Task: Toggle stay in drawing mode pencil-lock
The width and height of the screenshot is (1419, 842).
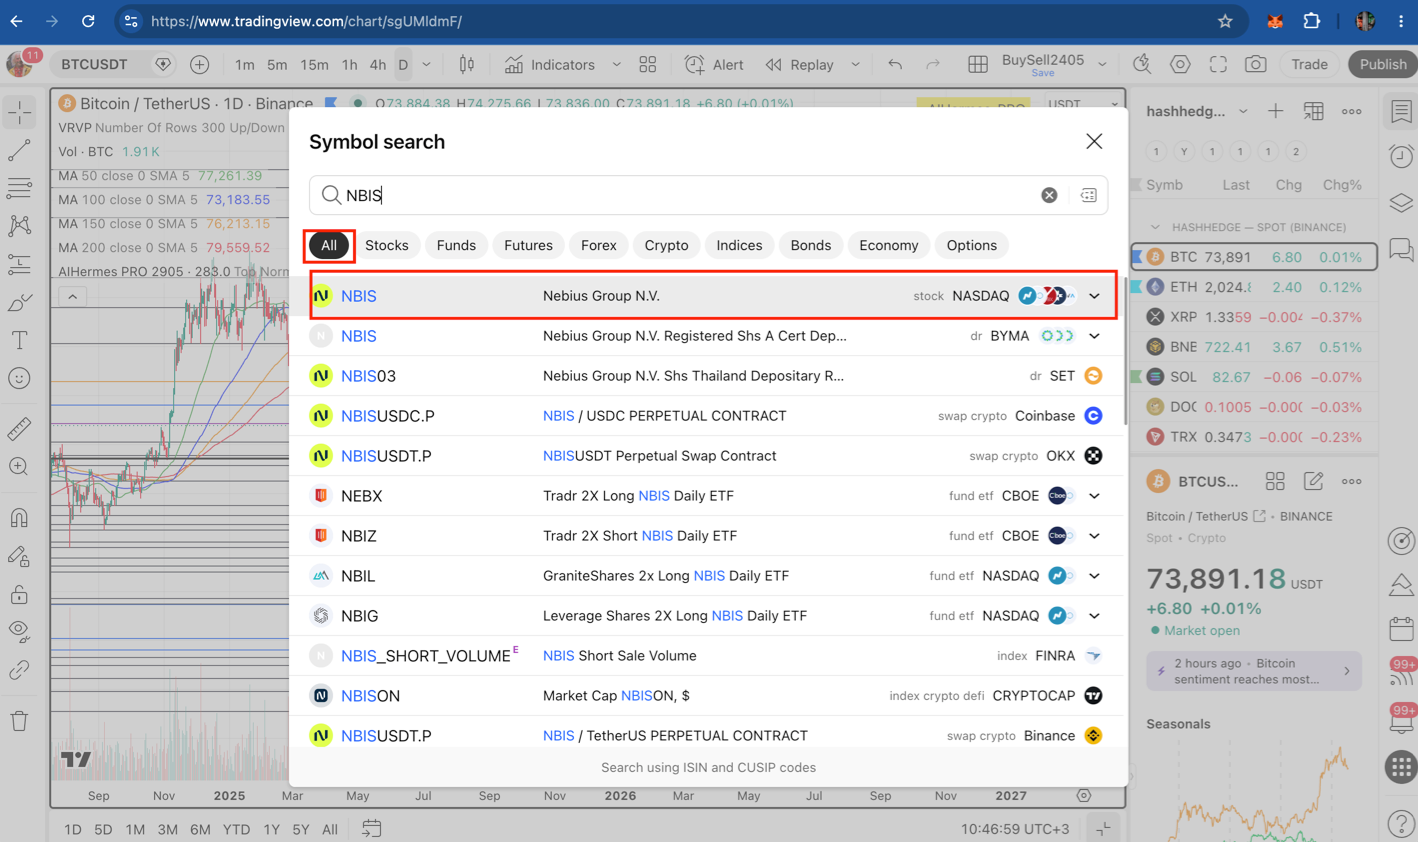Action: pos(20,557)
